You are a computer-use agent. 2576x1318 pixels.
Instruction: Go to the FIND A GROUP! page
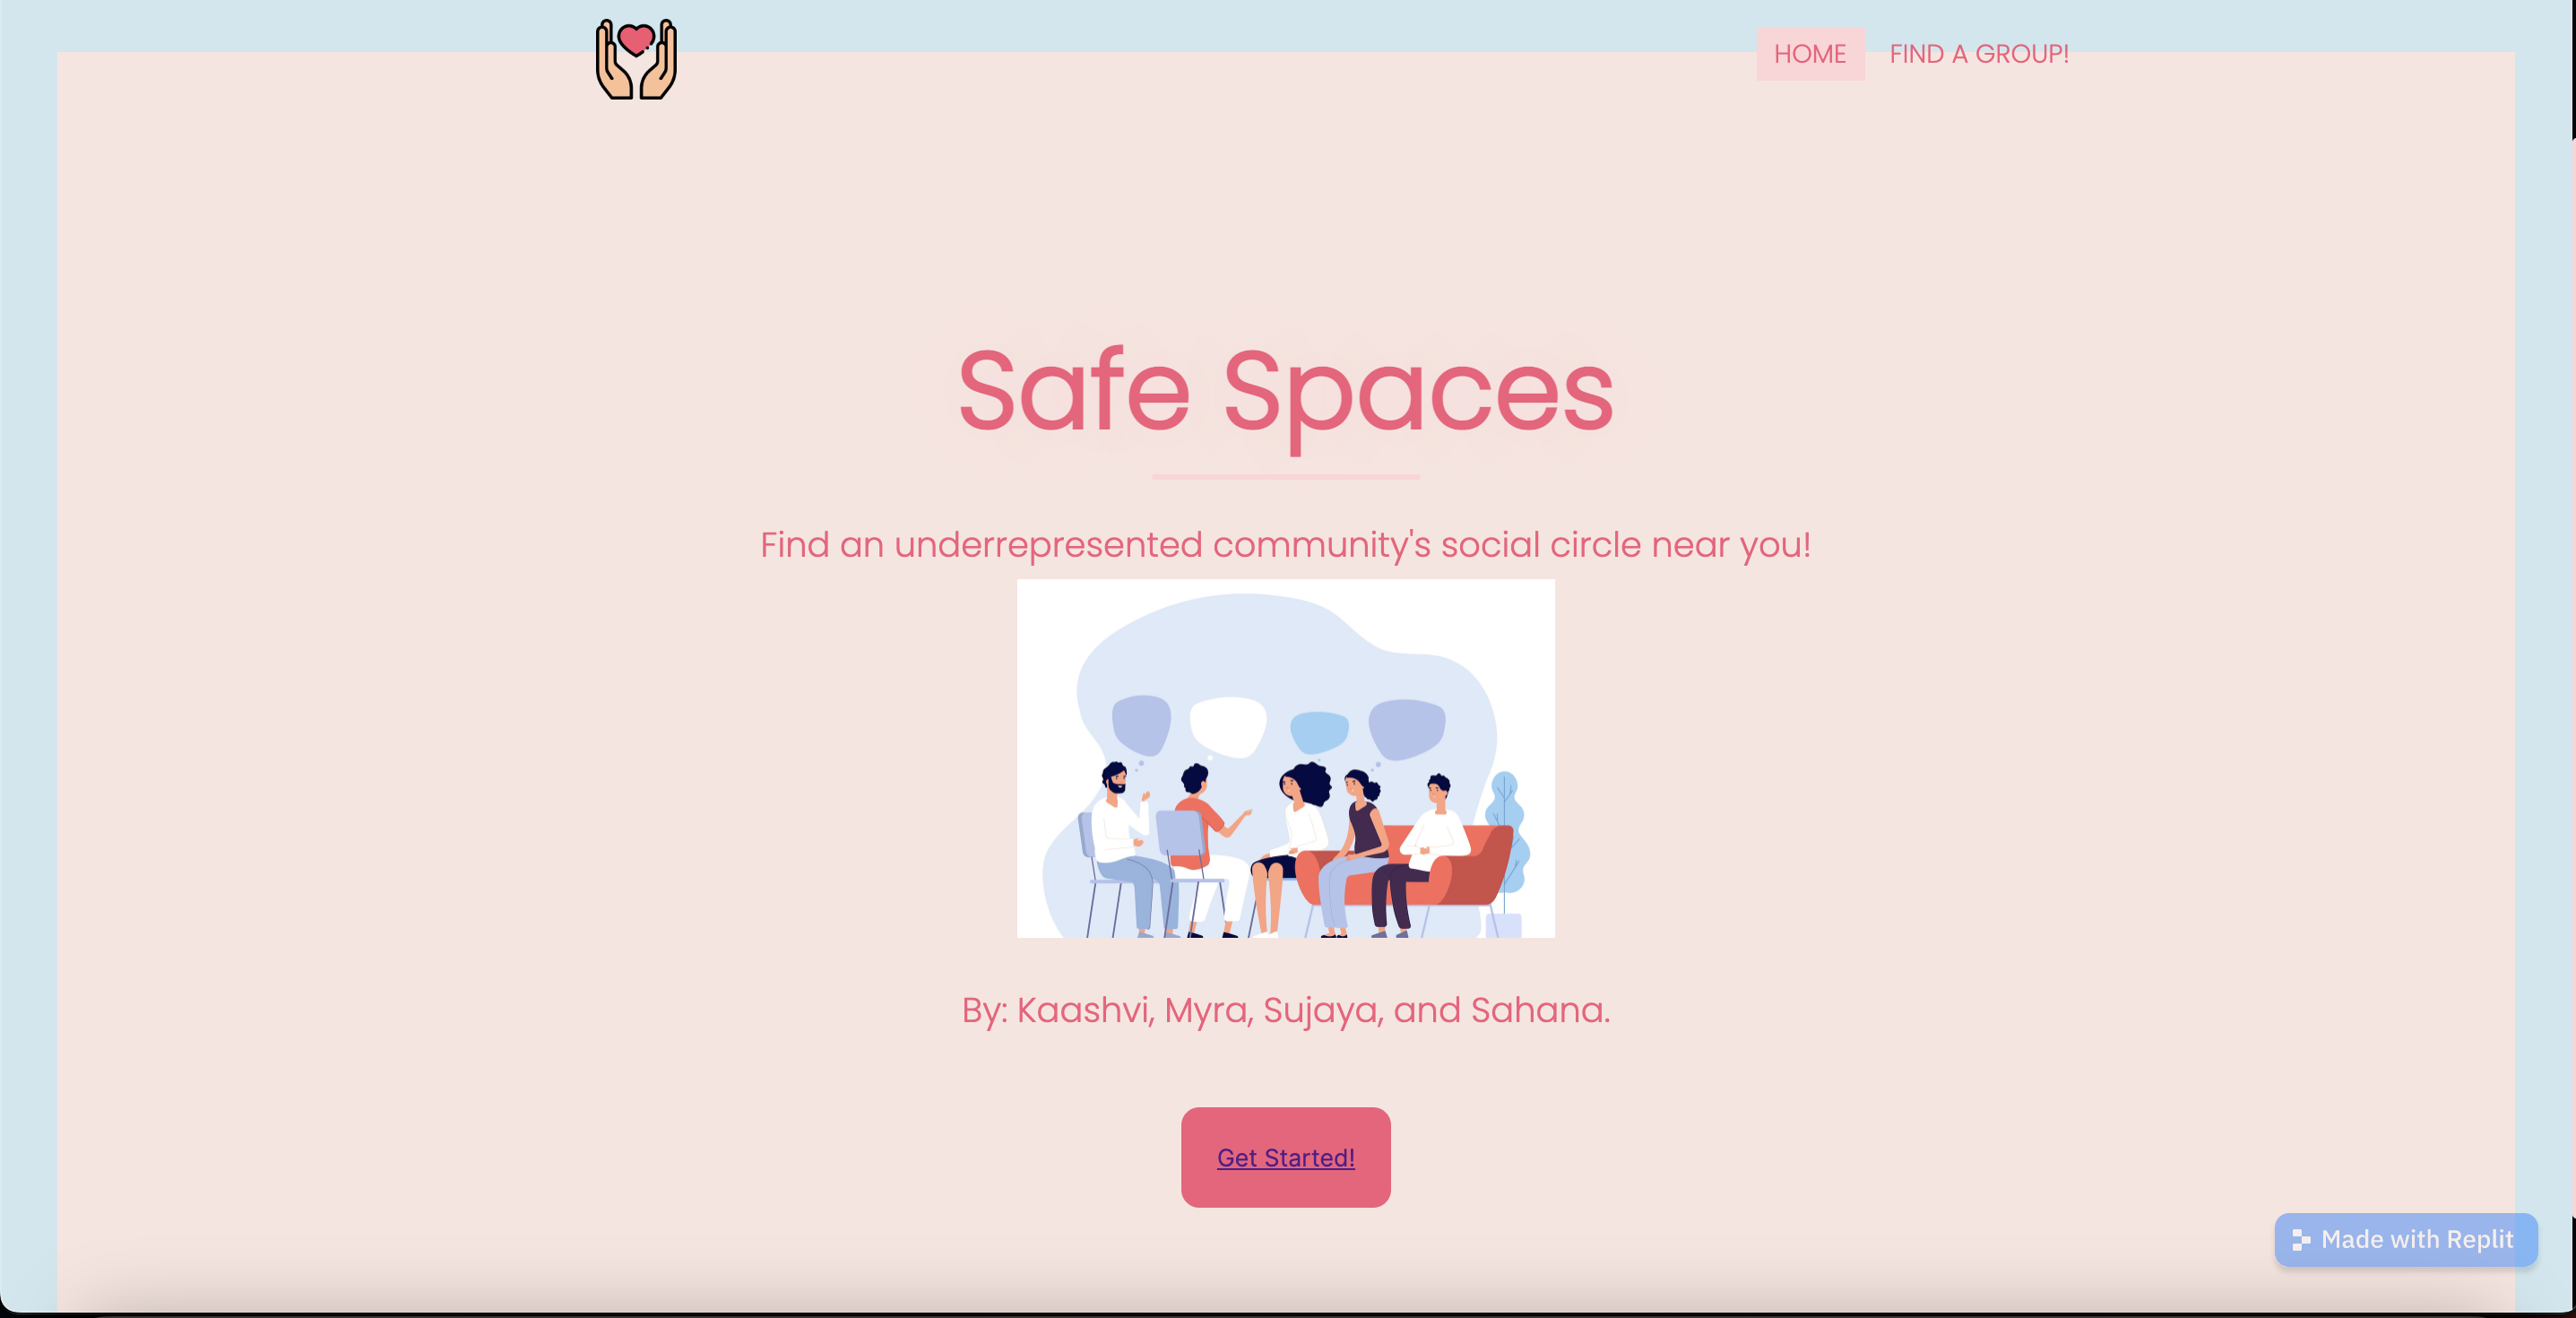(x=1978, y=54)
